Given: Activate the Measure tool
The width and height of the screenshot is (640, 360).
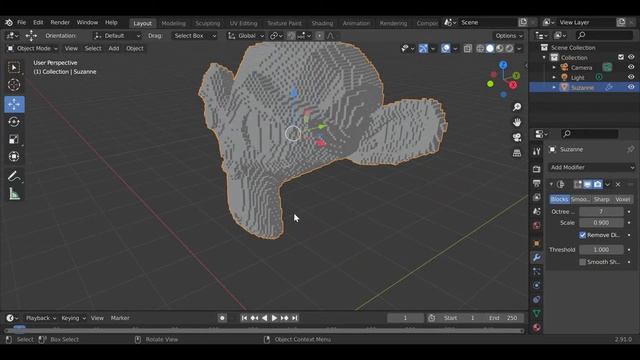Looking at the screenshot, I should pyautogui.click(x=14, y=194).
